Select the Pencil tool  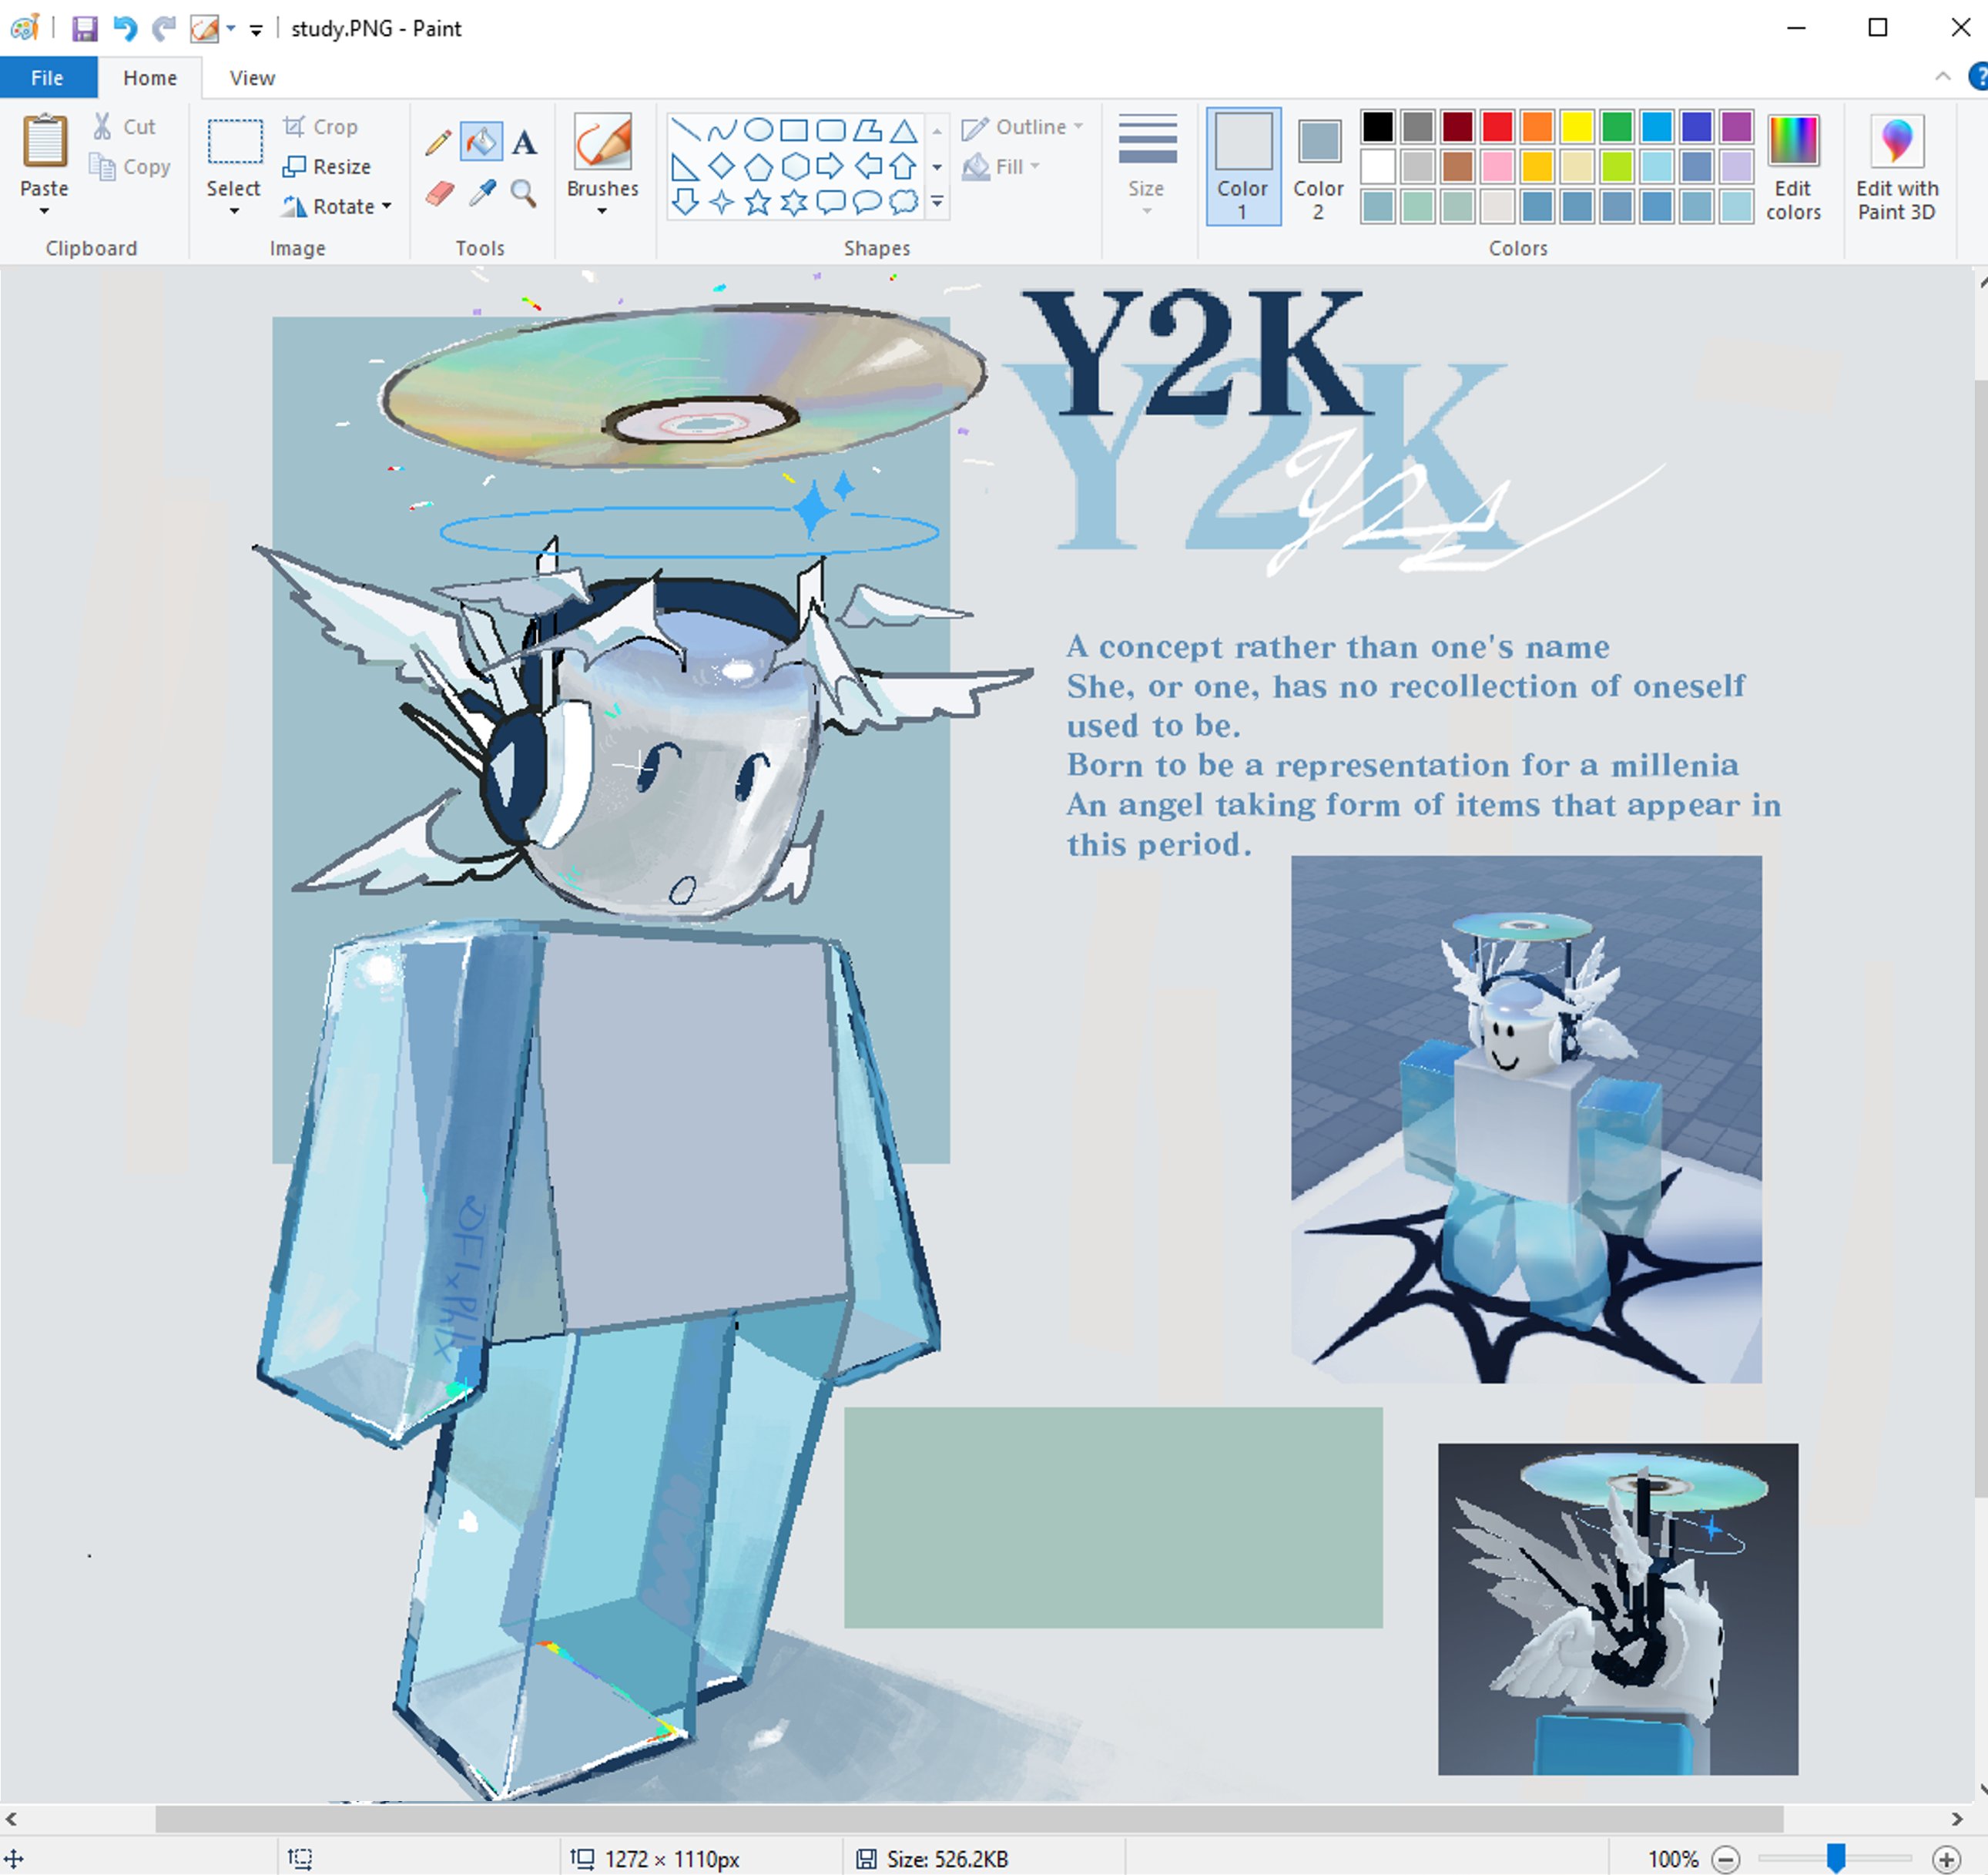click(x=437, y=142)
